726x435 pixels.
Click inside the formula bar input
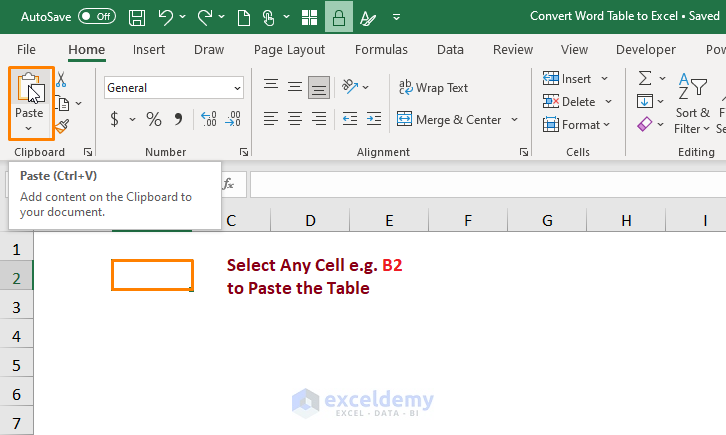488,184
